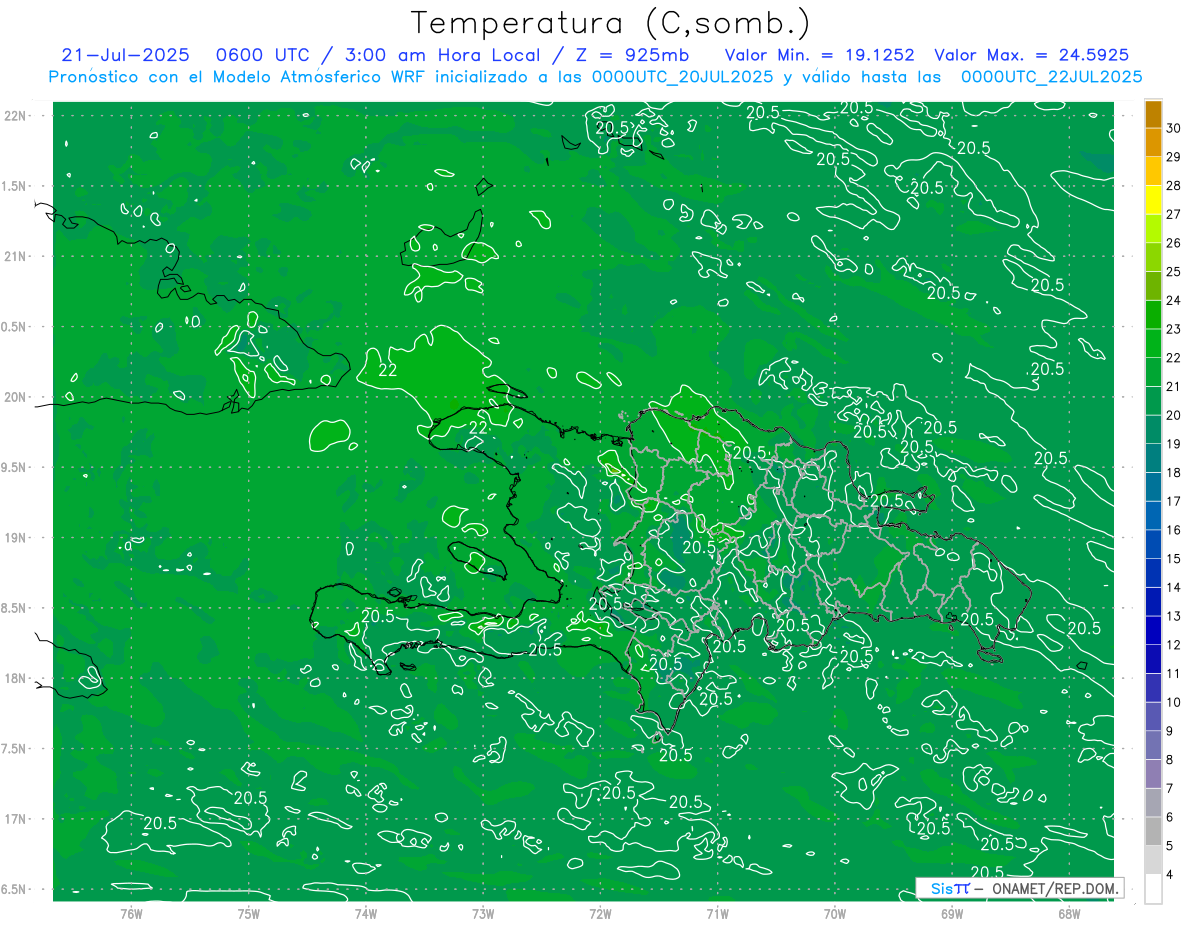This screenshot has width=1200, height=927.
Task: Click 'Pronóstico con el Modelo Atmósferico WRF' text
Action: pyautogui.click(x=238, y=77)
